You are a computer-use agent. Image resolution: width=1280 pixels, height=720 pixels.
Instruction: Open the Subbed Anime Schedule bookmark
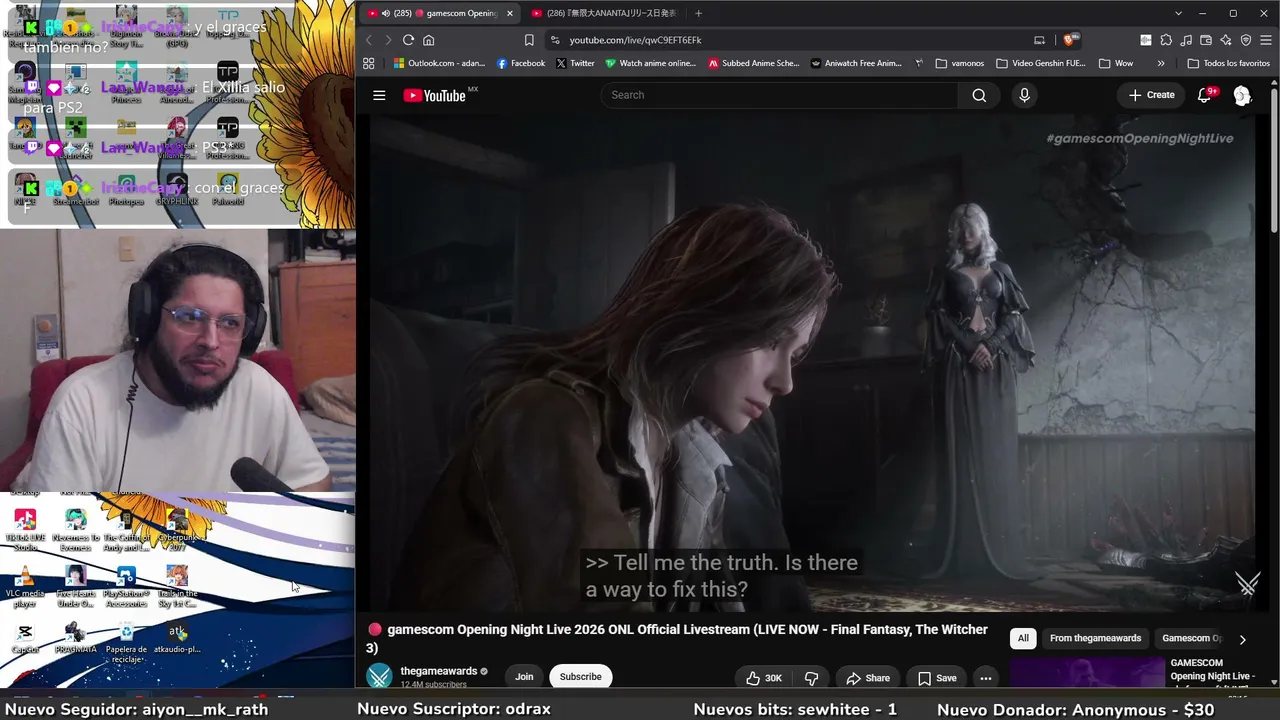pos(754,63)
